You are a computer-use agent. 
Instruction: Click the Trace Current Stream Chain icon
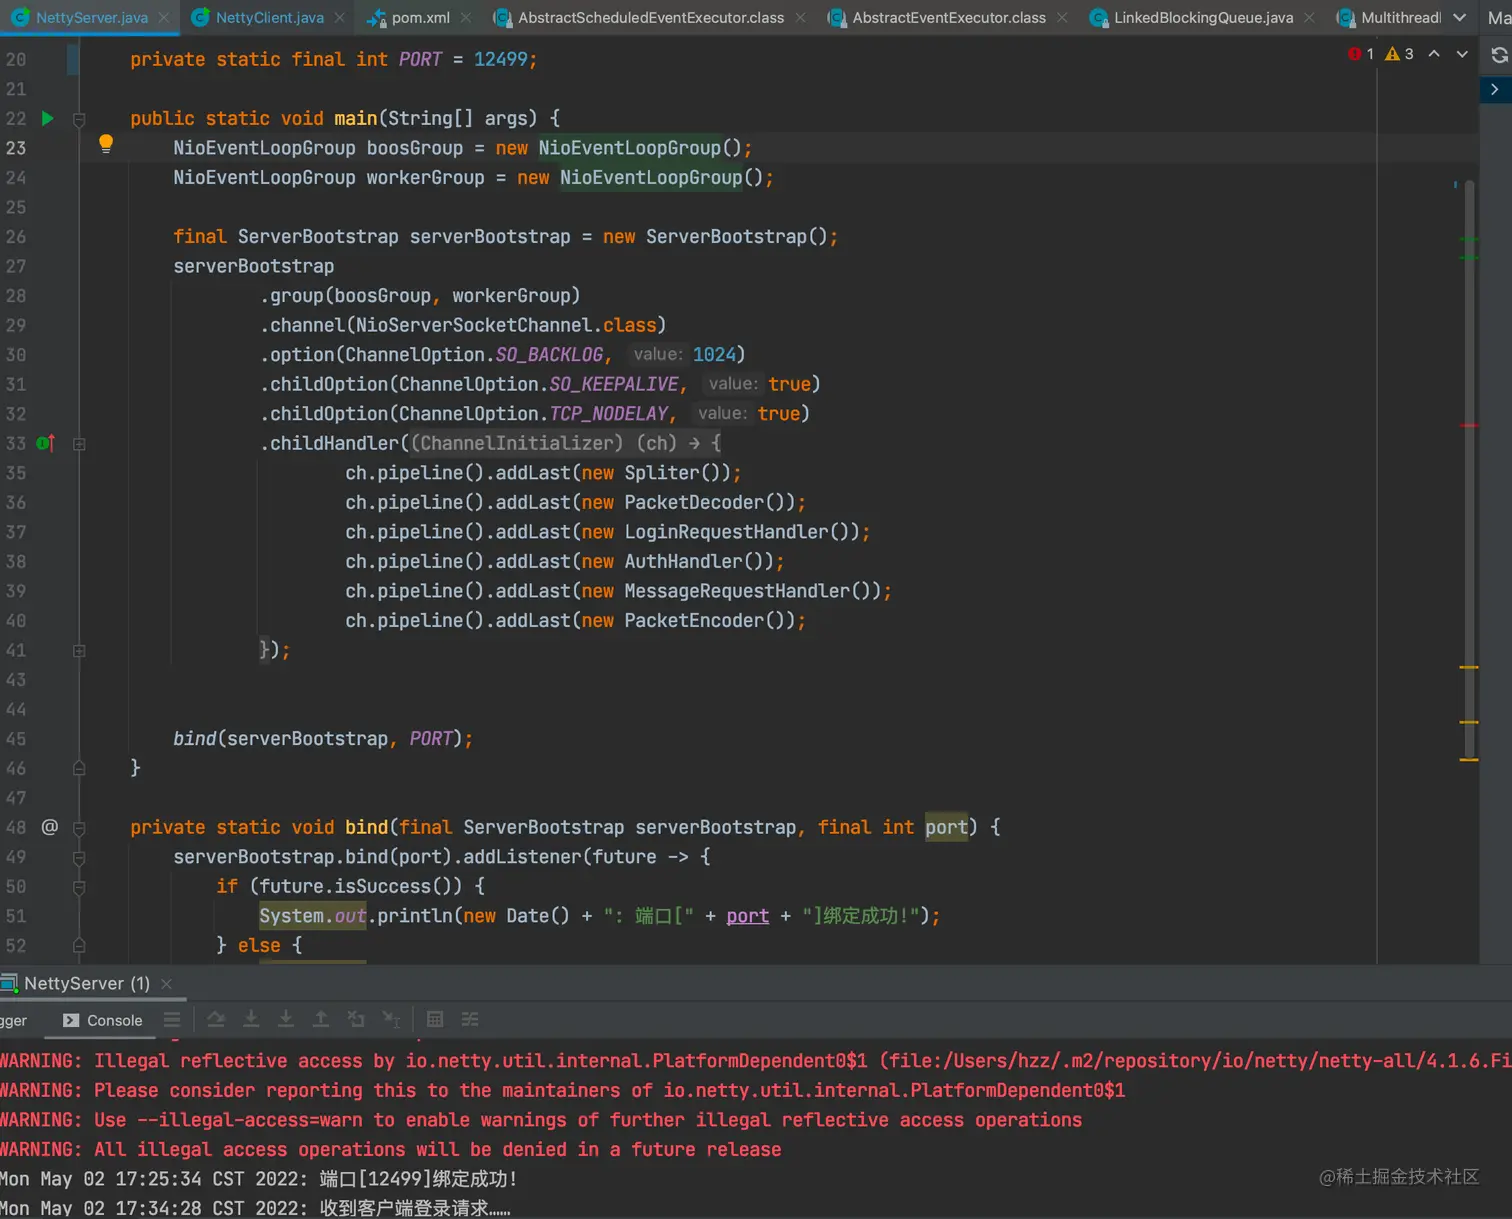470,1019
